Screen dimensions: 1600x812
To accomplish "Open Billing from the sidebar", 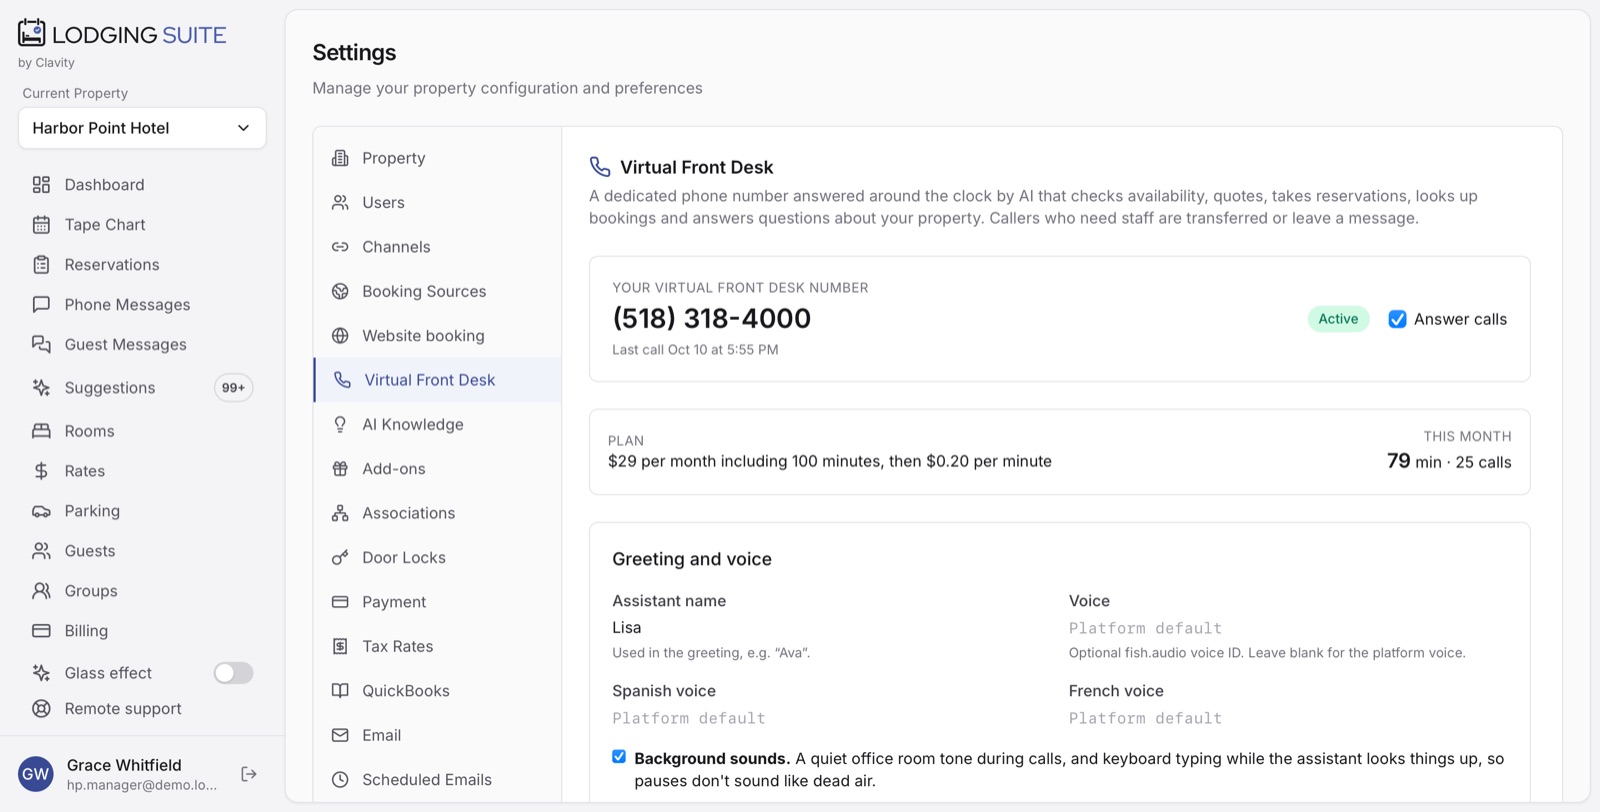I will point(142,631).
